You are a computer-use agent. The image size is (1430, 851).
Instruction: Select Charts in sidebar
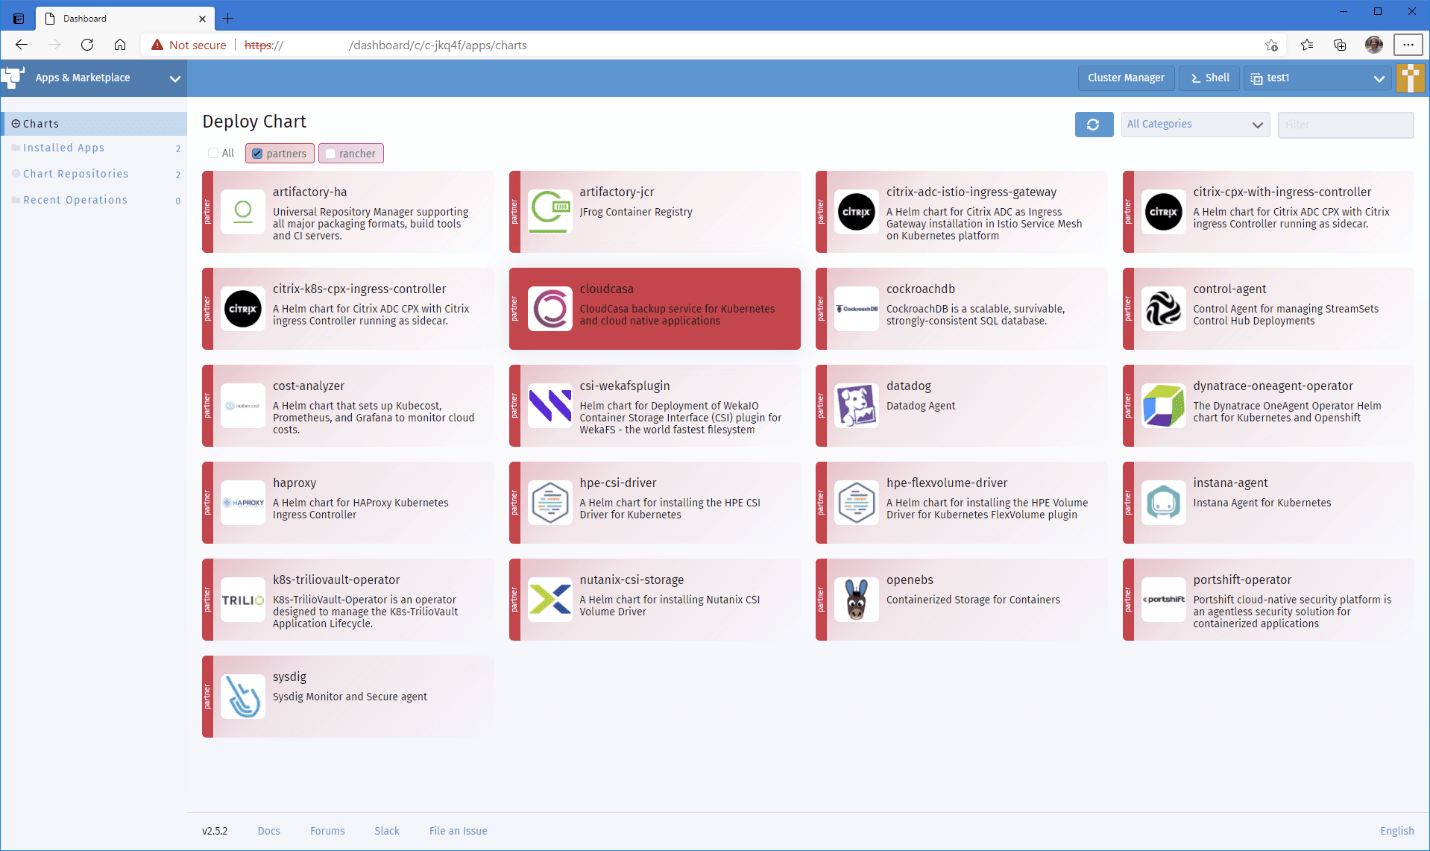94,124
